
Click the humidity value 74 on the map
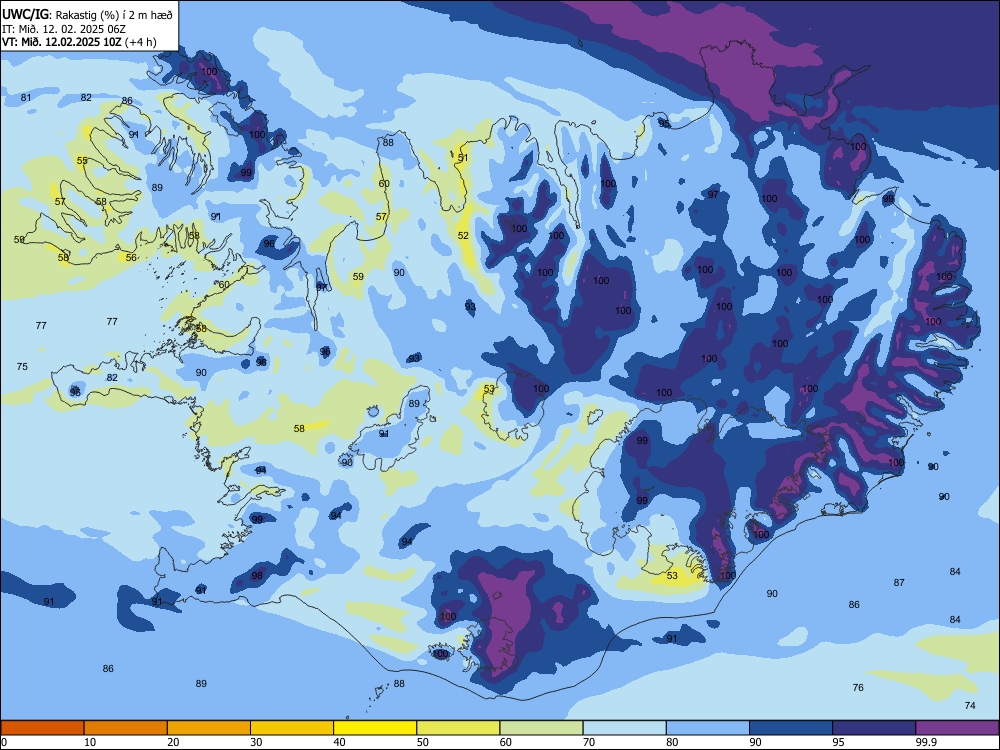coord(970,705)
